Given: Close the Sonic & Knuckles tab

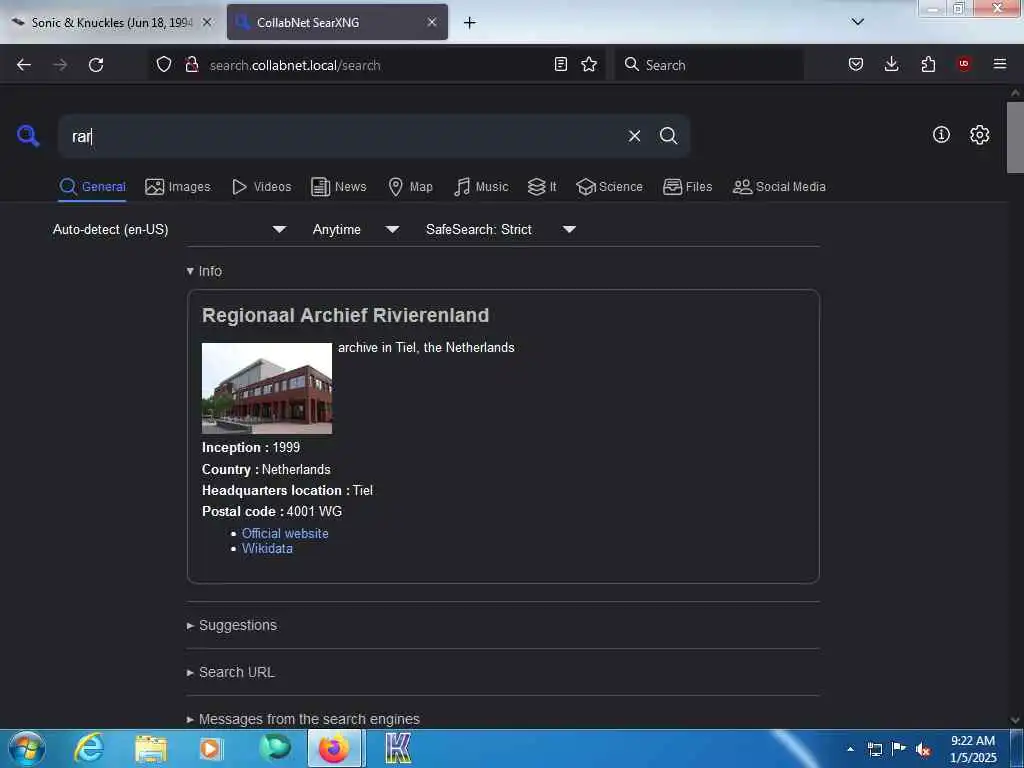Looking at the screenshot, I should (207, 22).
